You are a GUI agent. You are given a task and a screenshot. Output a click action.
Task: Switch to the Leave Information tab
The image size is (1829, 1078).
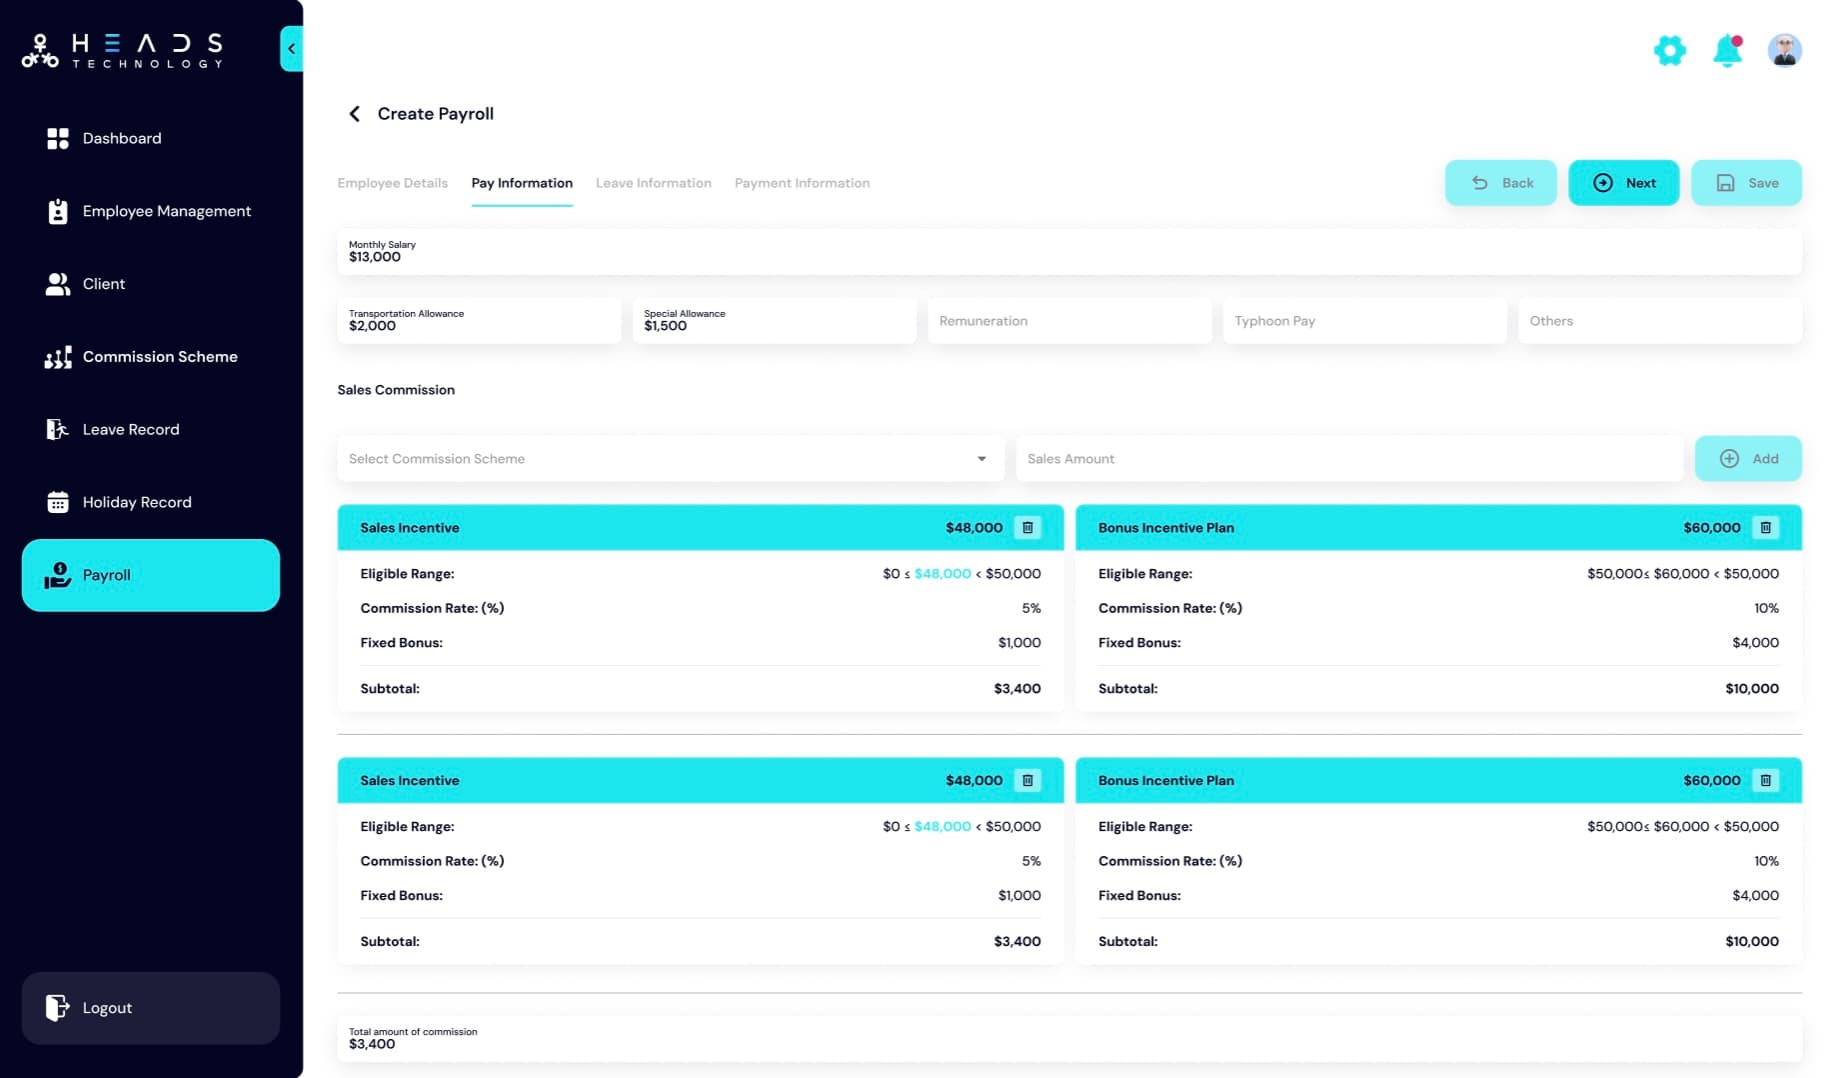(653, 183)
